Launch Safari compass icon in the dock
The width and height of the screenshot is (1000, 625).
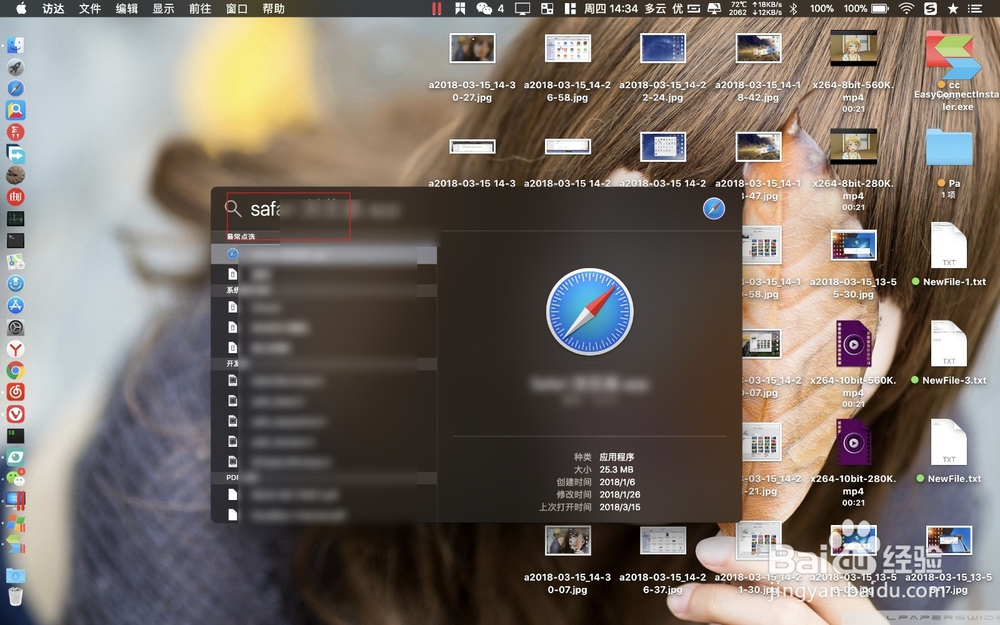coord(15,89)
